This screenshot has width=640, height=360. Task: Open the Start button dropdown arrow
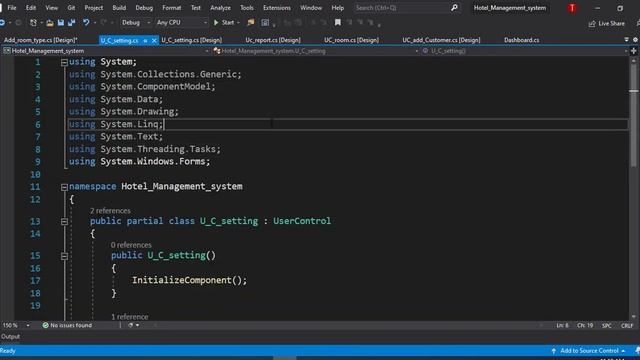tap(238, 23)
